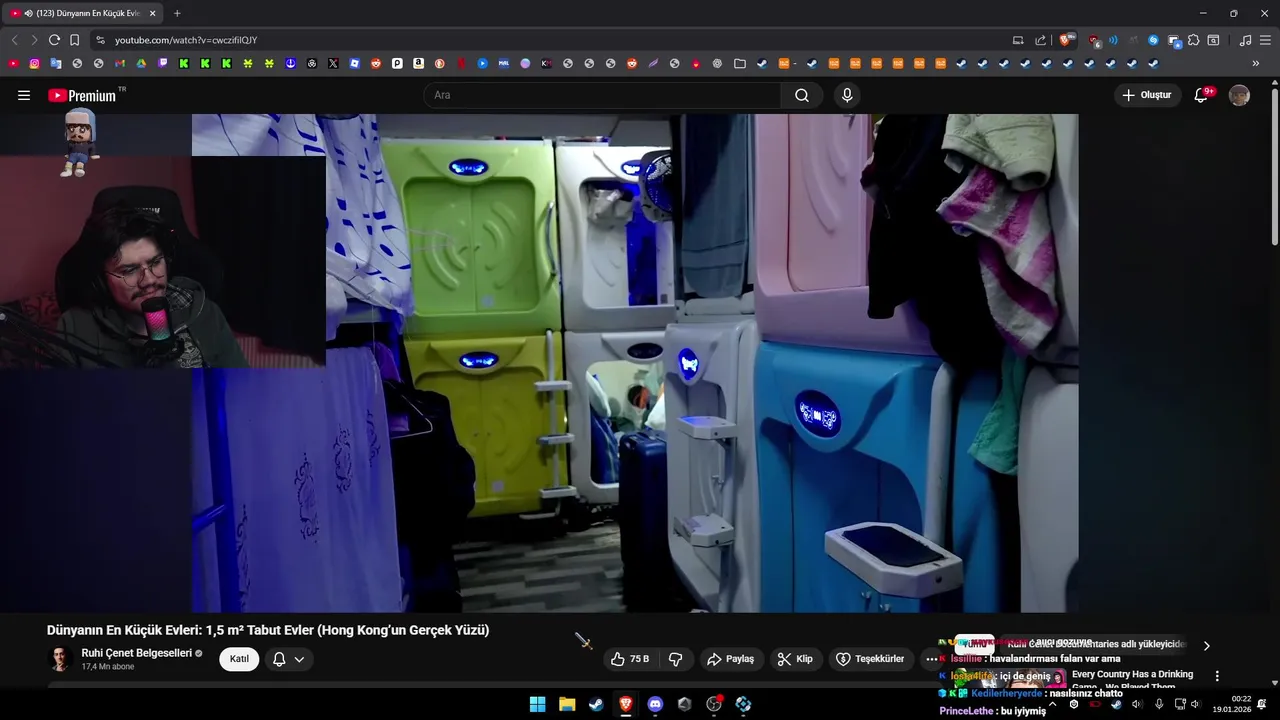Click the page vertical scrollbar
This screenshot has width=1280, height=720.
1274,165
